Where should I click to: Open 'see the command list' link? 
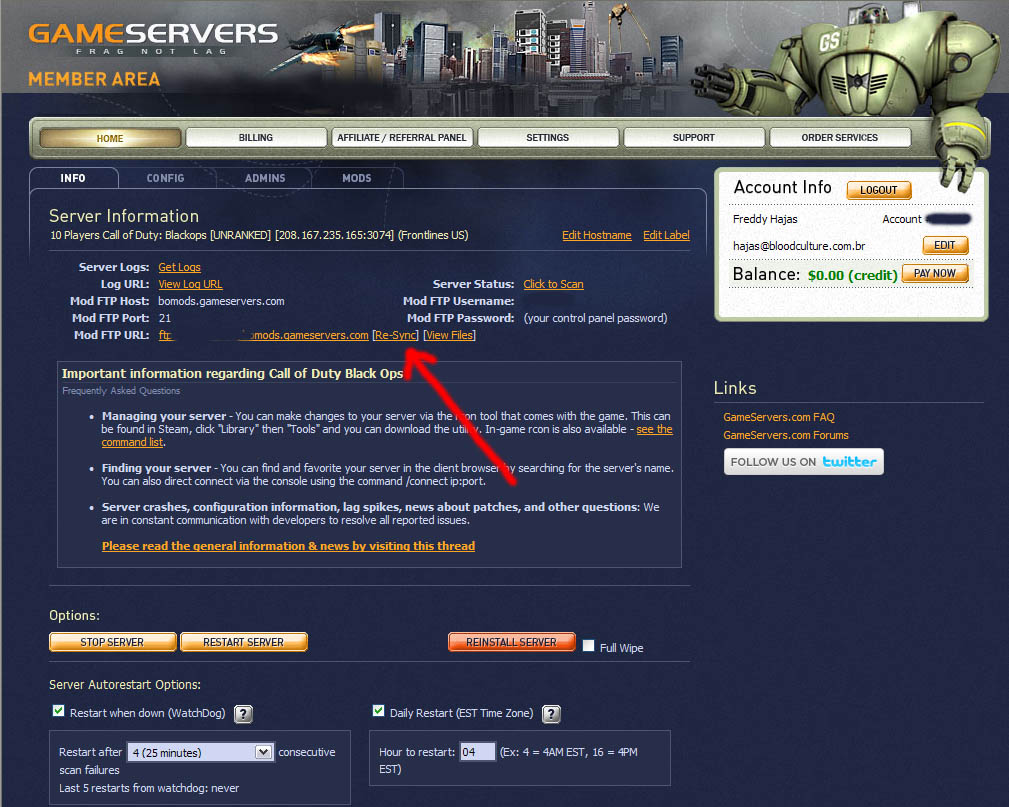(654, 429)
